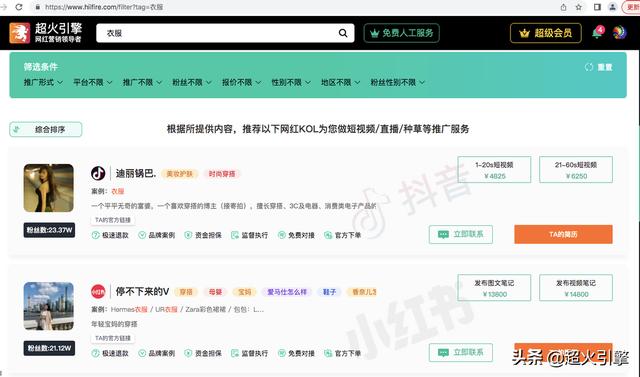Click 官方下单 icon in 迪丽锅巴 row
The width and height of the screenshot is (640, 377).
(x=328, y=235)
